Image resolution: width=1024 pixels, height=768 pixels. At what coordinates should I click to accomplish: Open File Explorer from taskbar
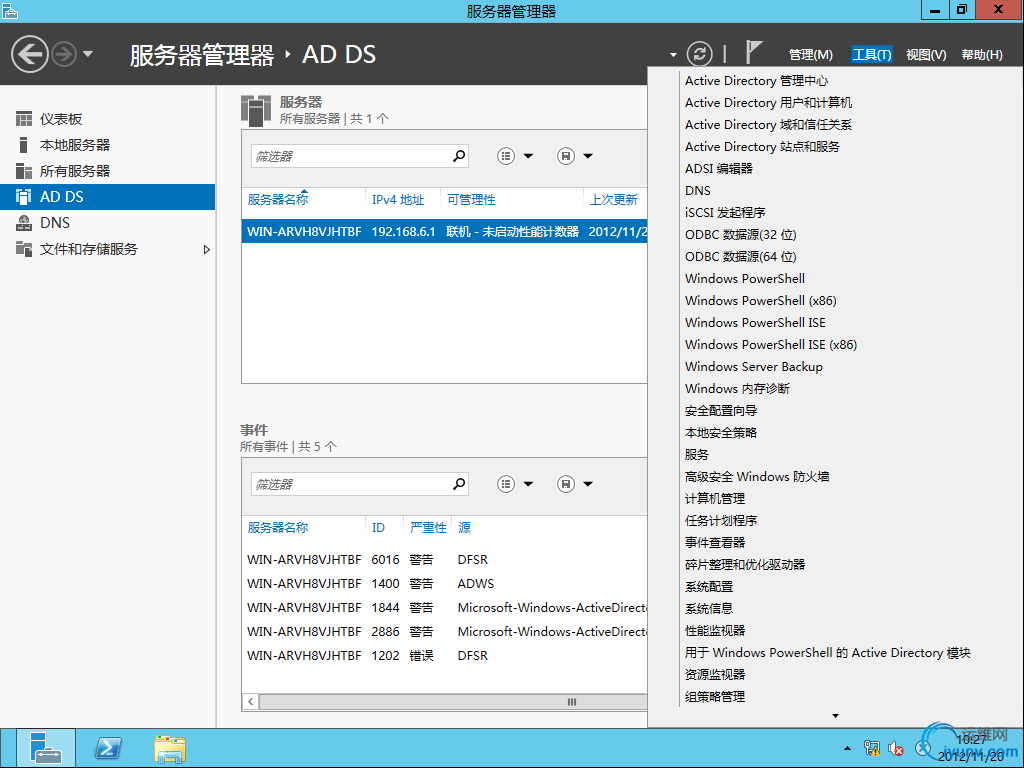click(170, 748)
